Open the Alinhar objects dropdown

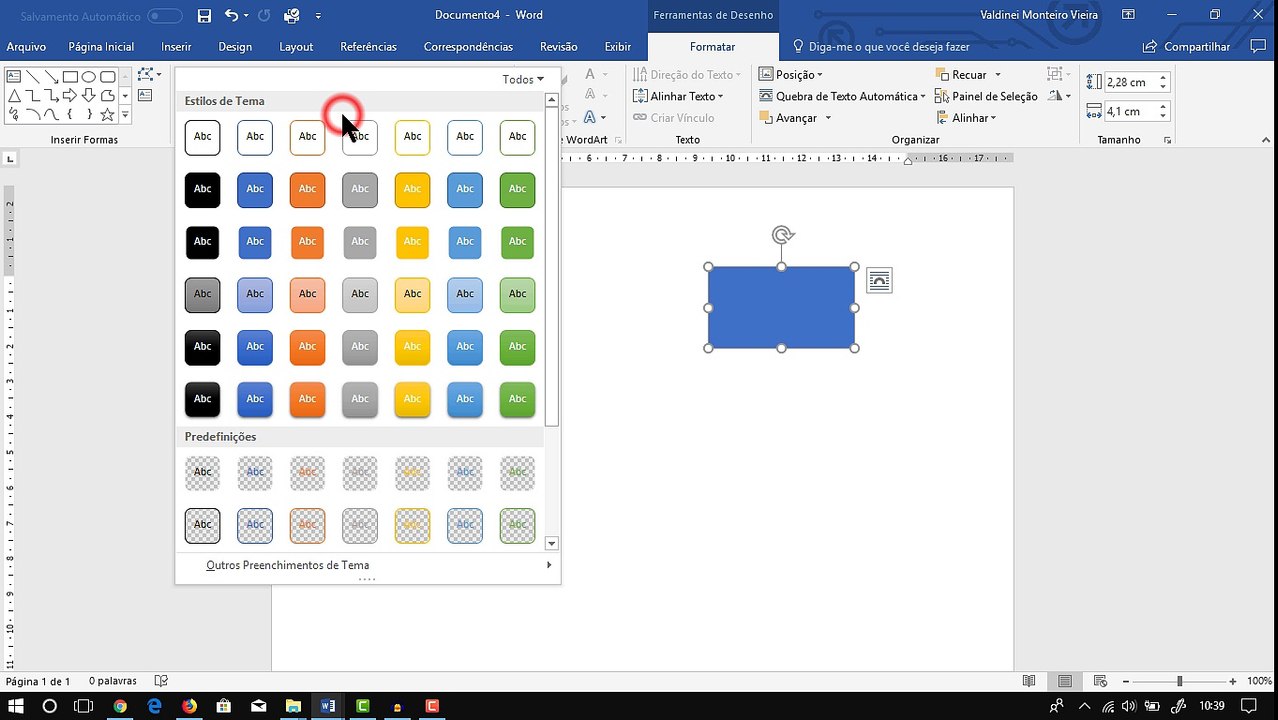tap(966, 118)
